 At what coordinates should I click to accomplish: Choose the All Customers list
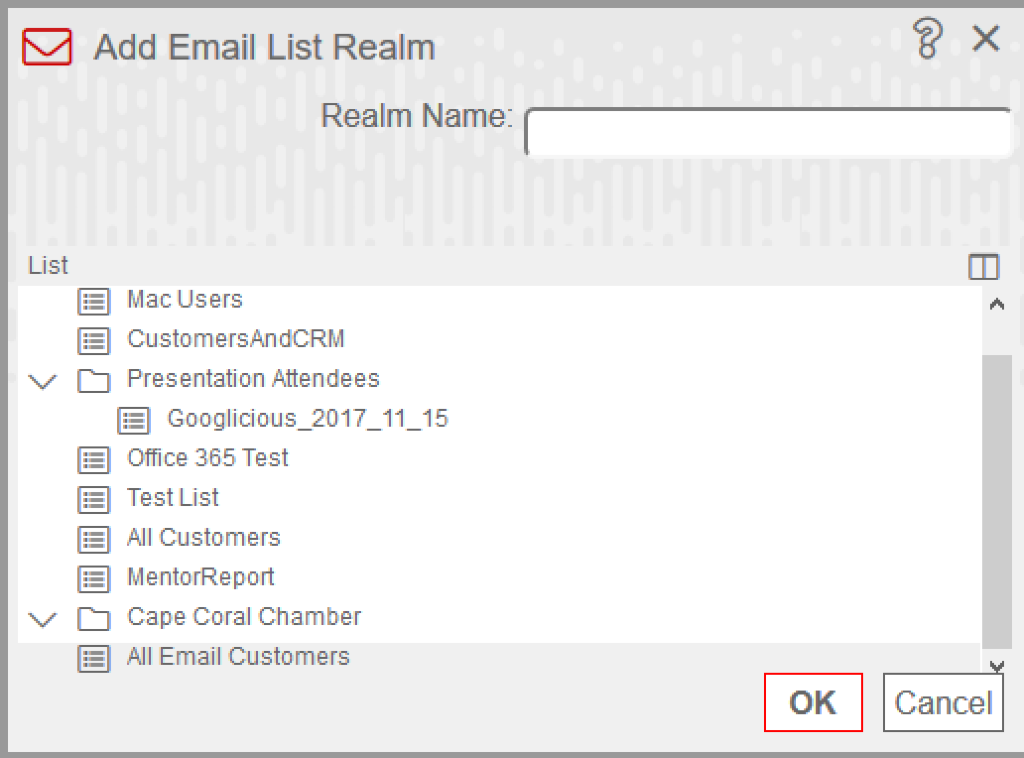[204, 537]
